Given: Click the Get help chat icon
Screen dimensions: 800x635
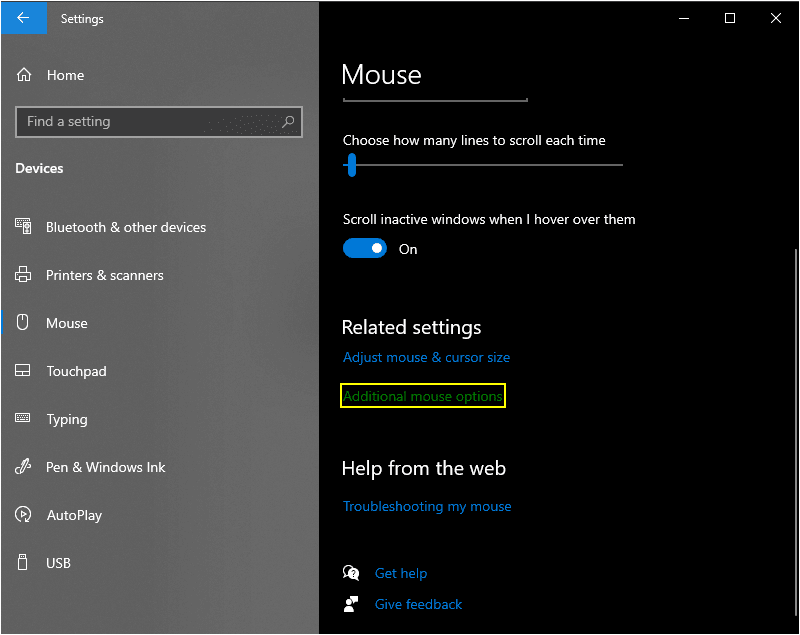Looking at the screenshot, I should 351,573.
